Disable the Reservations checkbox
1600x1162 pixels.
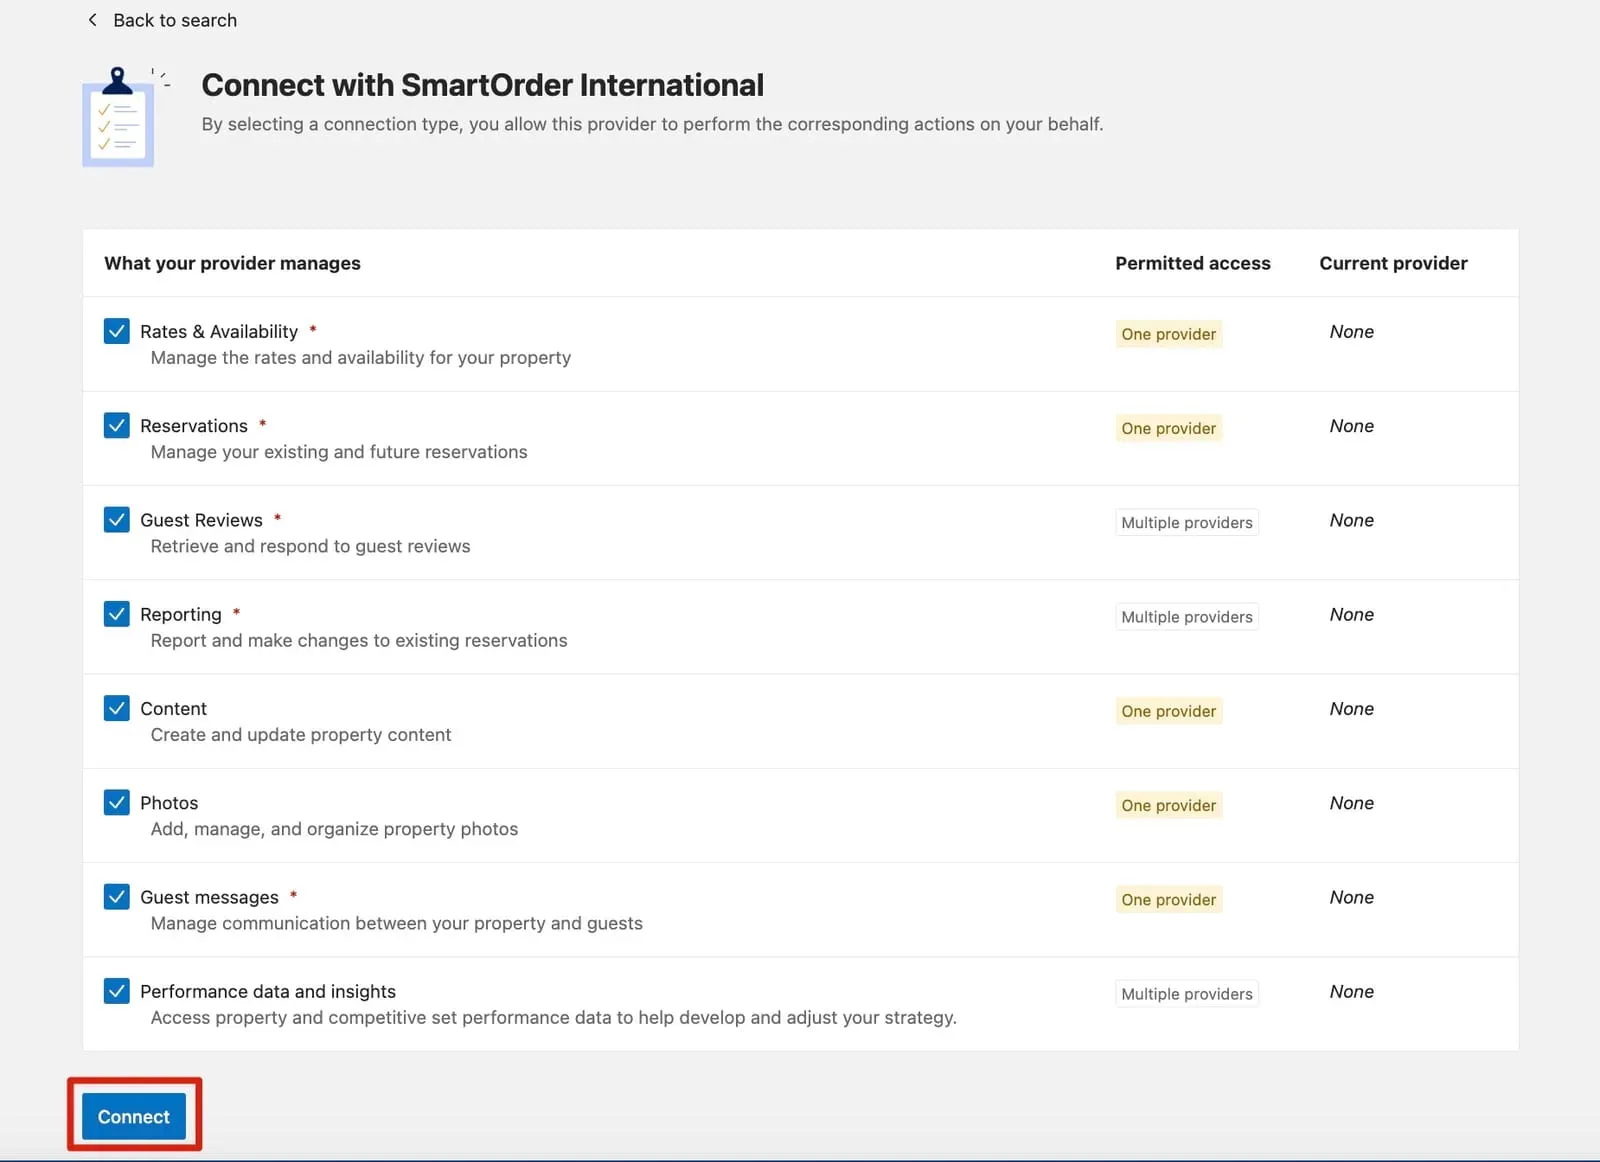116,425
